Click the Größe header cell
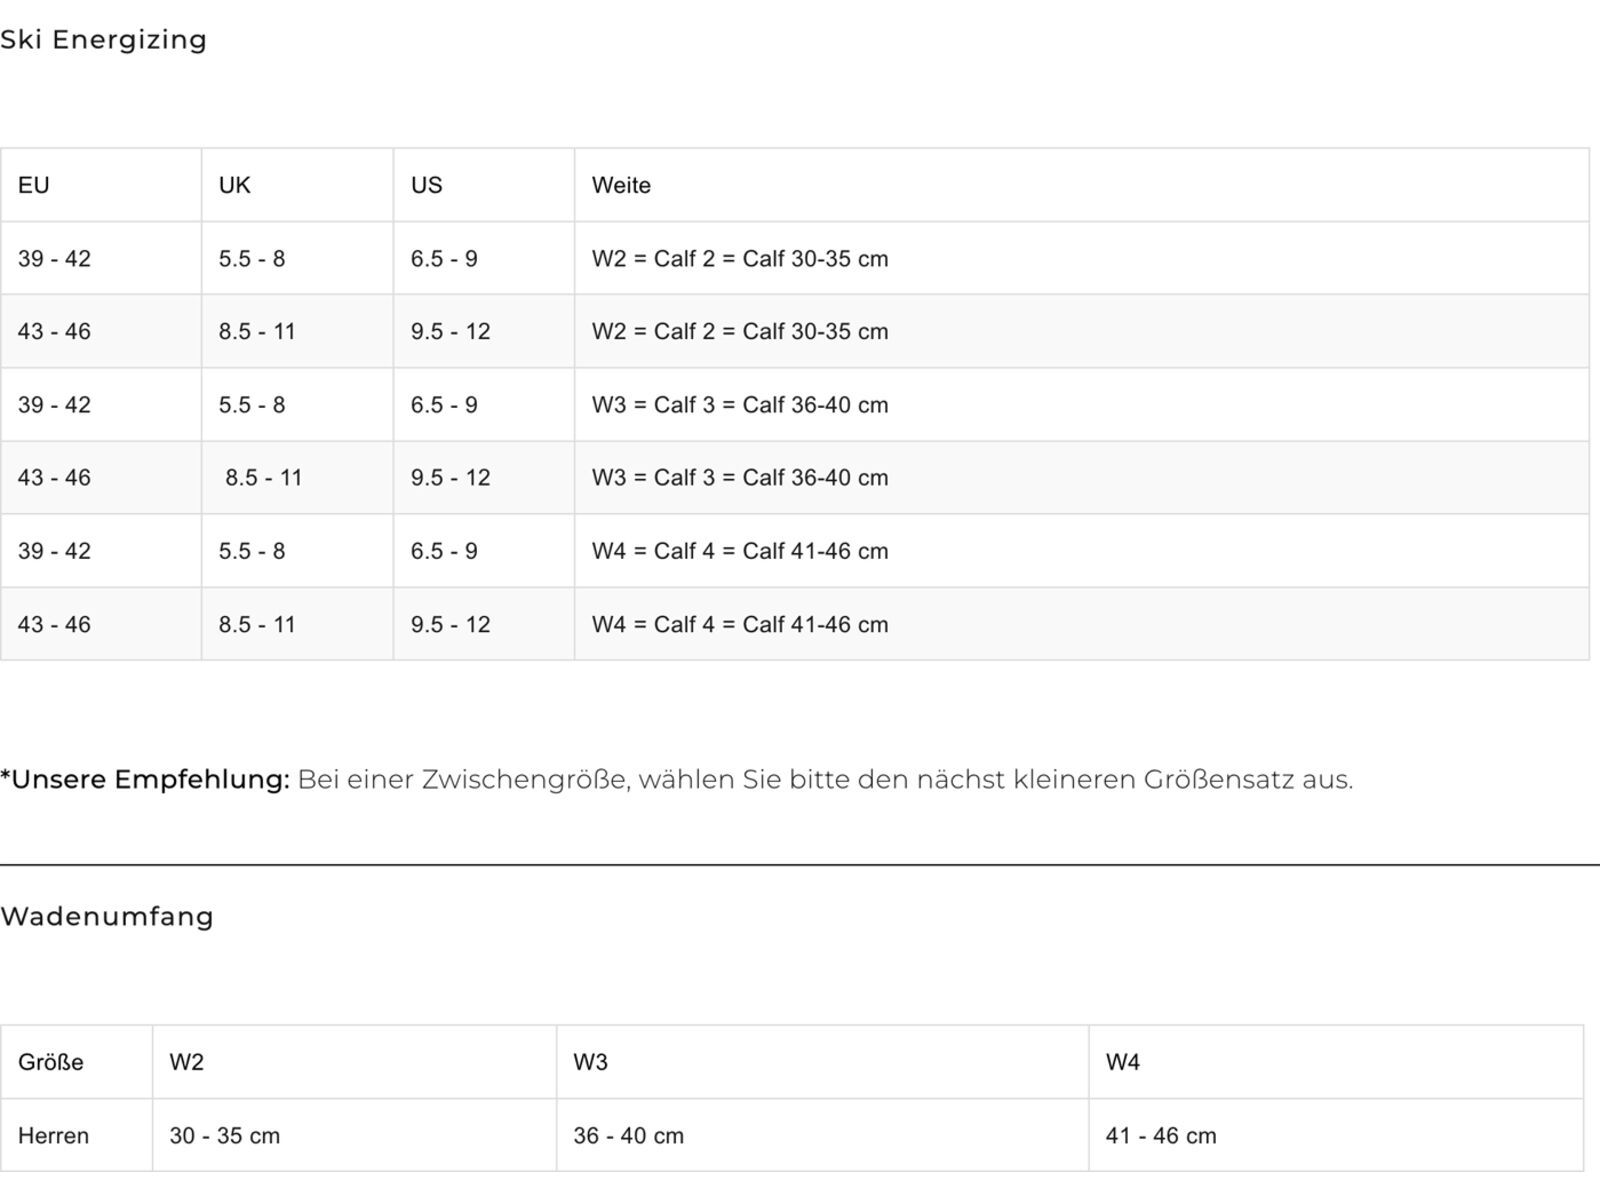Viewport: 1600px width, 1200px height. 76,1062
